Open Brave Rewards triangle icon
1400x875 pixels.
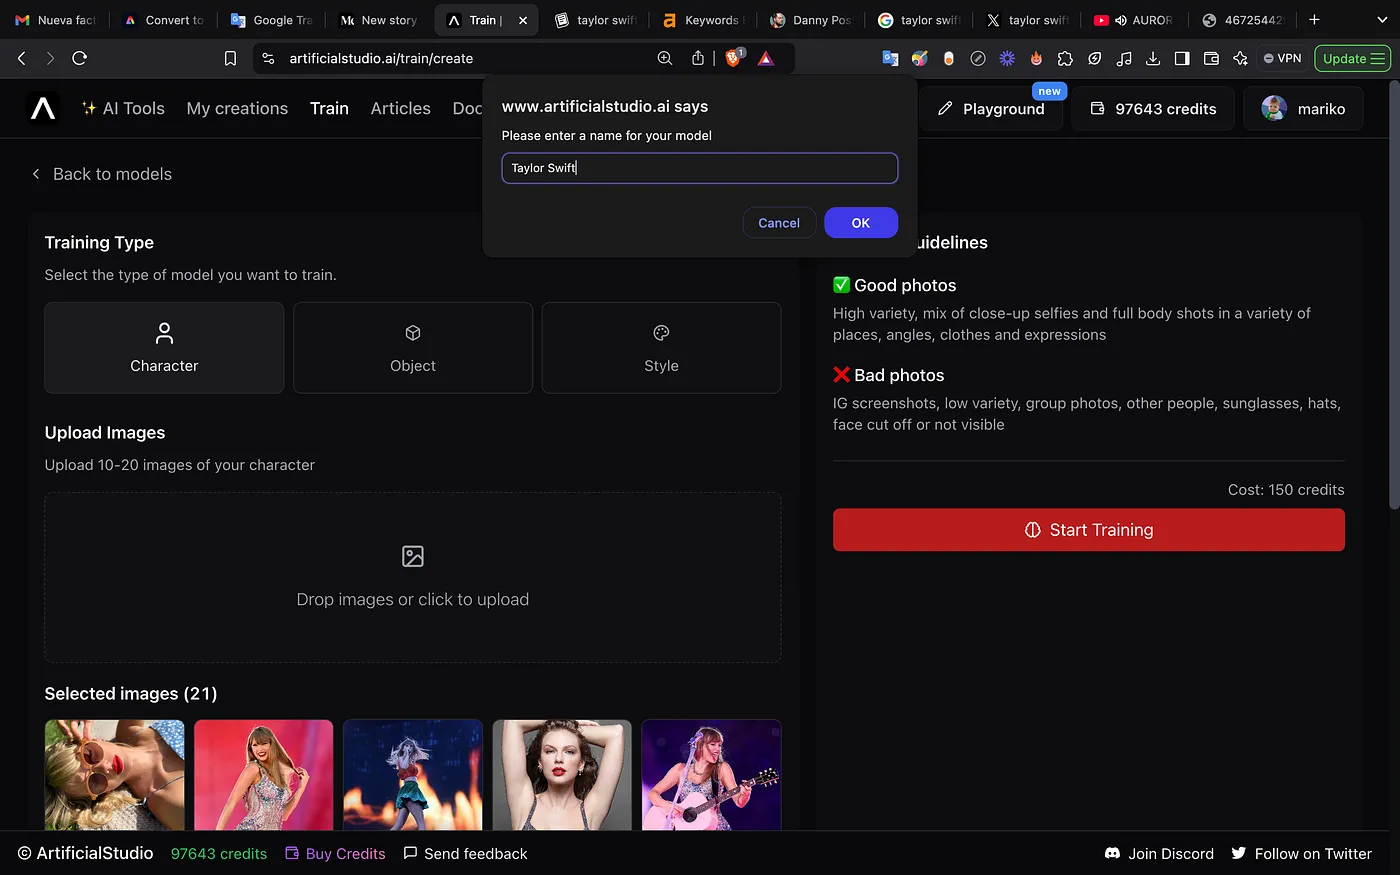click(766, 58)
